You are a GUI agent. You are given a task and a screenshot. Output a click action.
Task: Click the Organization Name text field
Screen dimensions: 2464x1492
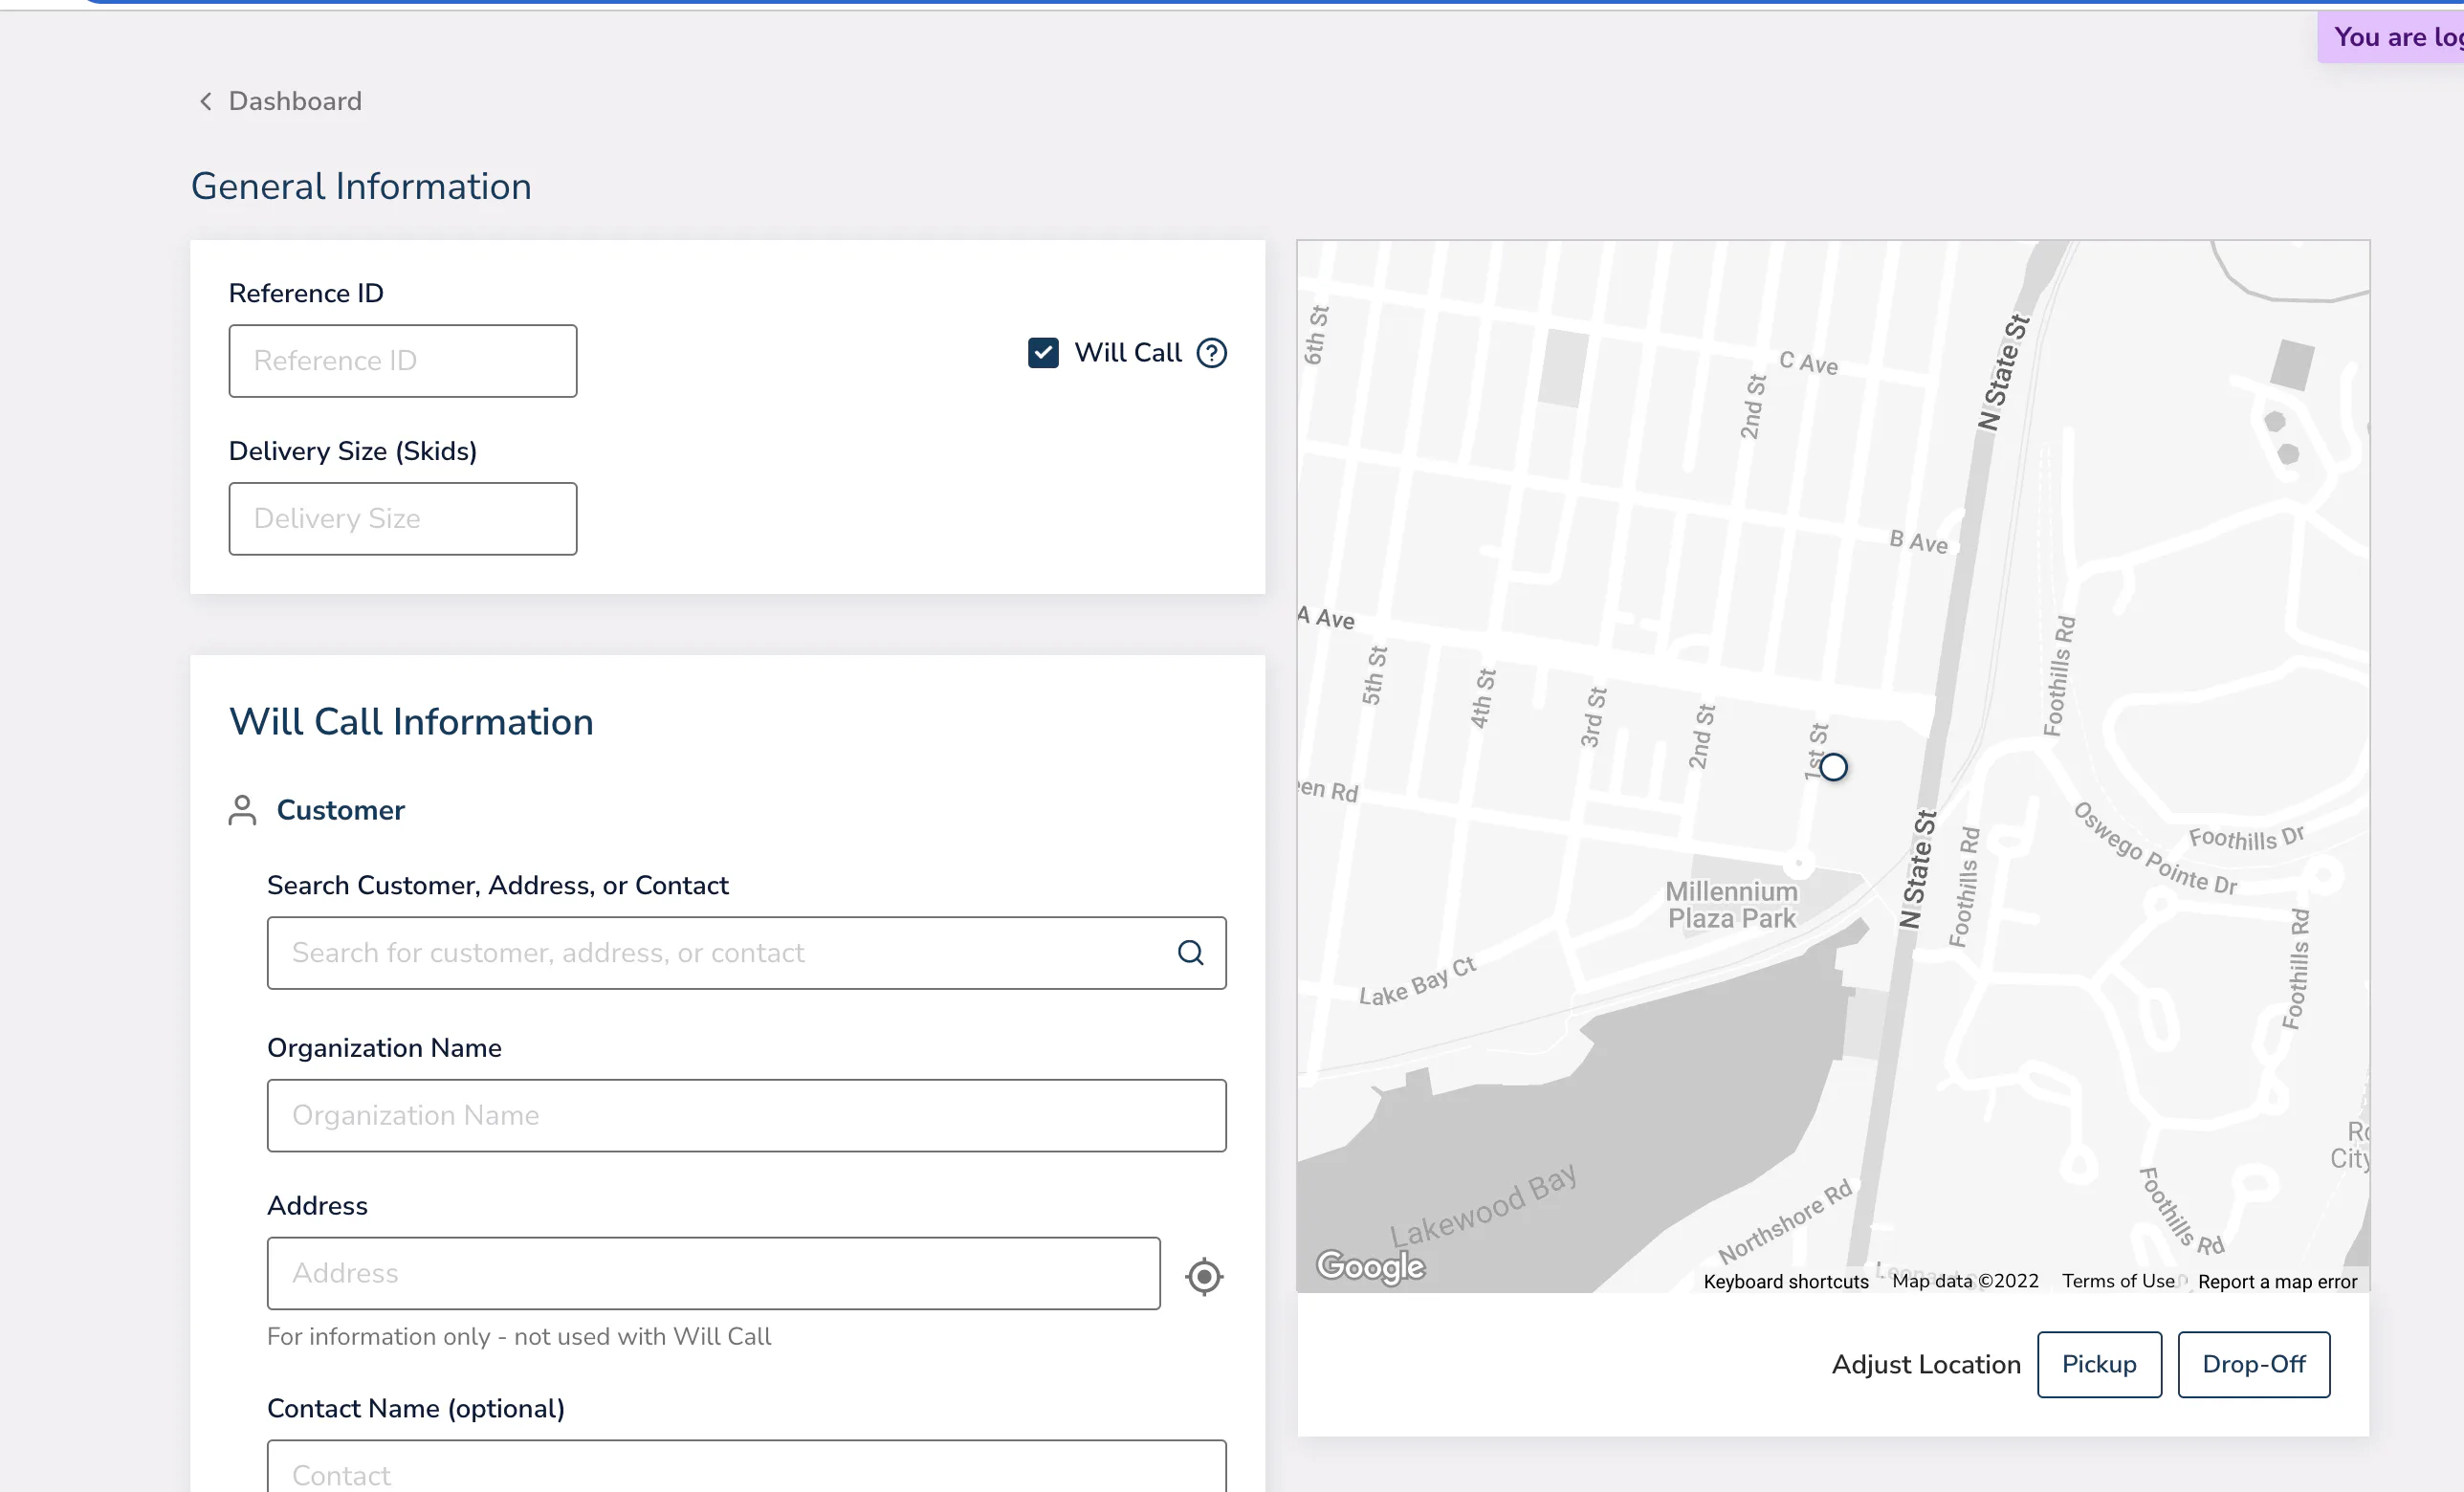click(x=747, y=1115)
